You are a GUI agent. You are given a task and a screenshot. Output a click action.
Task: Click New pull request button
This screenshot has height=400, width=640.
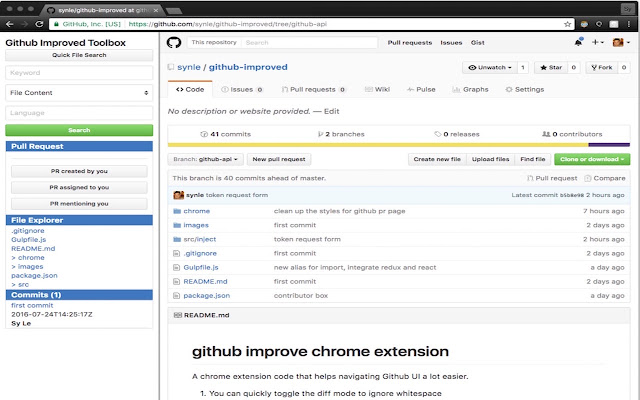279,159
